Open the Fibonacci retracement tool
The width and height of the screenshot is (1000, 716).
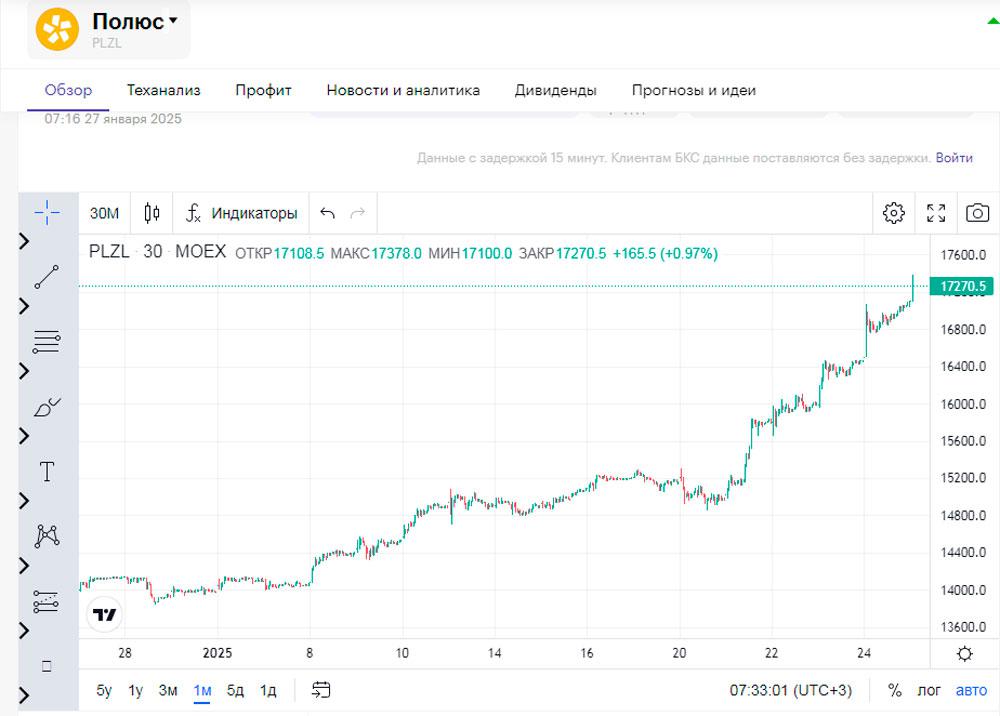point(47,342)
